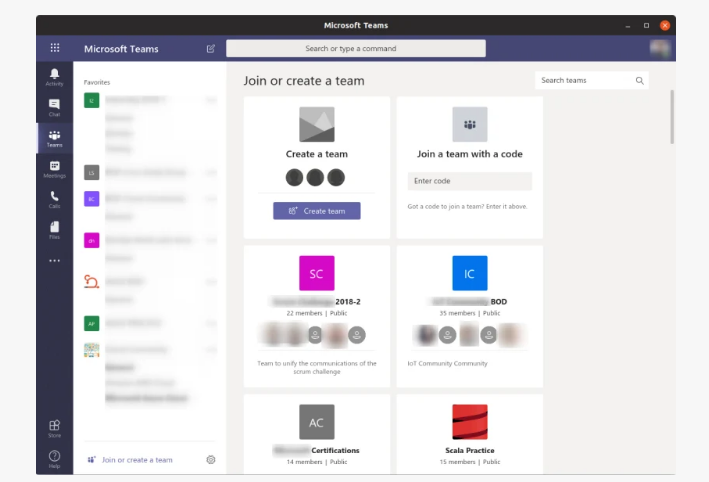Click the '35 members | Public' text
Screen dimensions: 709x482
pyautogui.click(x=470, y=313)
